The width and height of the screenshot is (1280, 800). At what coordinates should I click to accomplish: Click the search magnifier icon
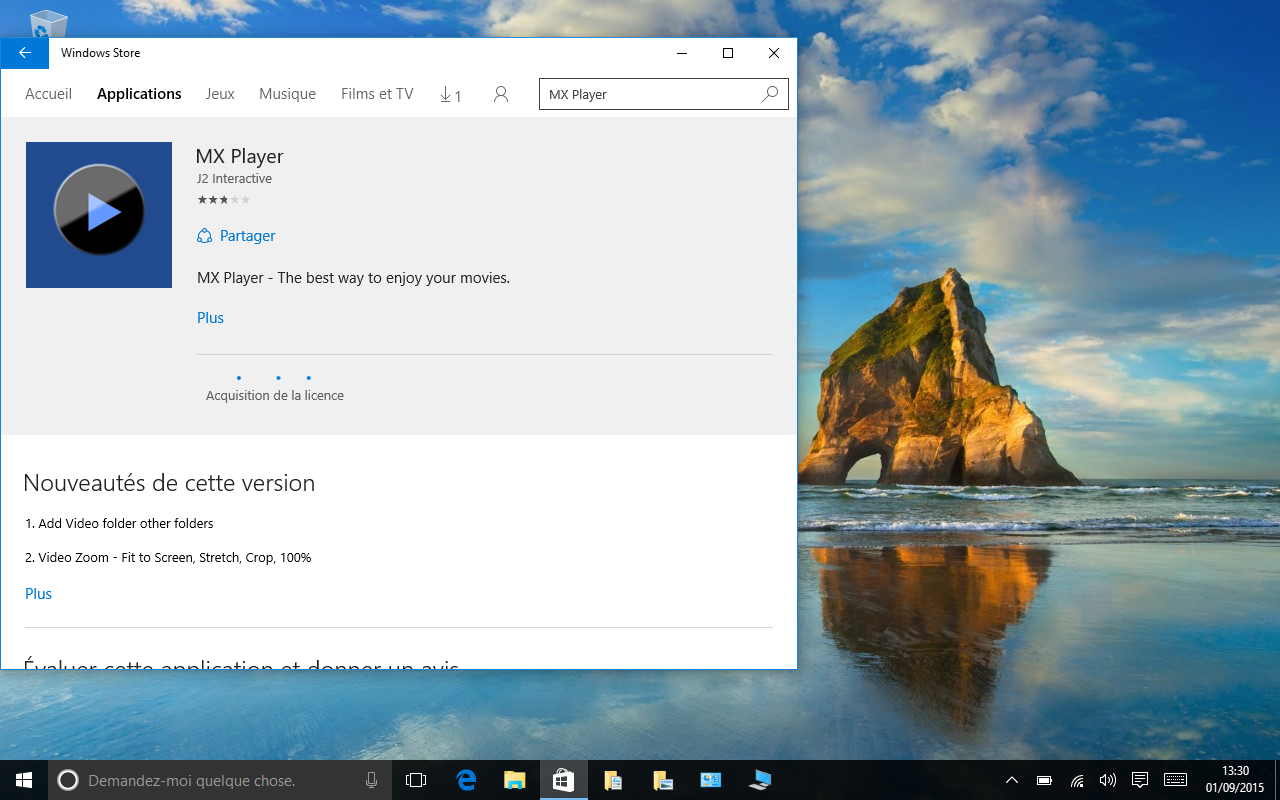[x=770, y=94]
